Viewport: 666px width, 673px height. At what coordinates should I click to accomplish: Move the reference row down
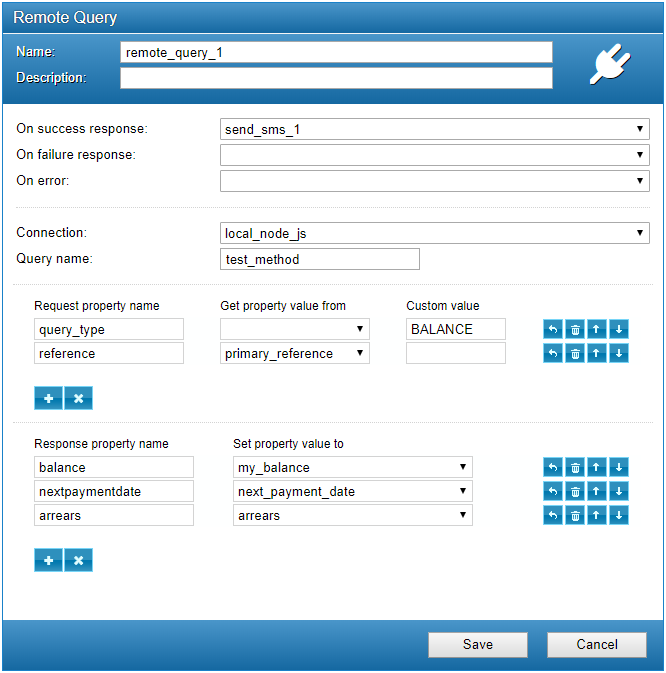pos(619,353)
